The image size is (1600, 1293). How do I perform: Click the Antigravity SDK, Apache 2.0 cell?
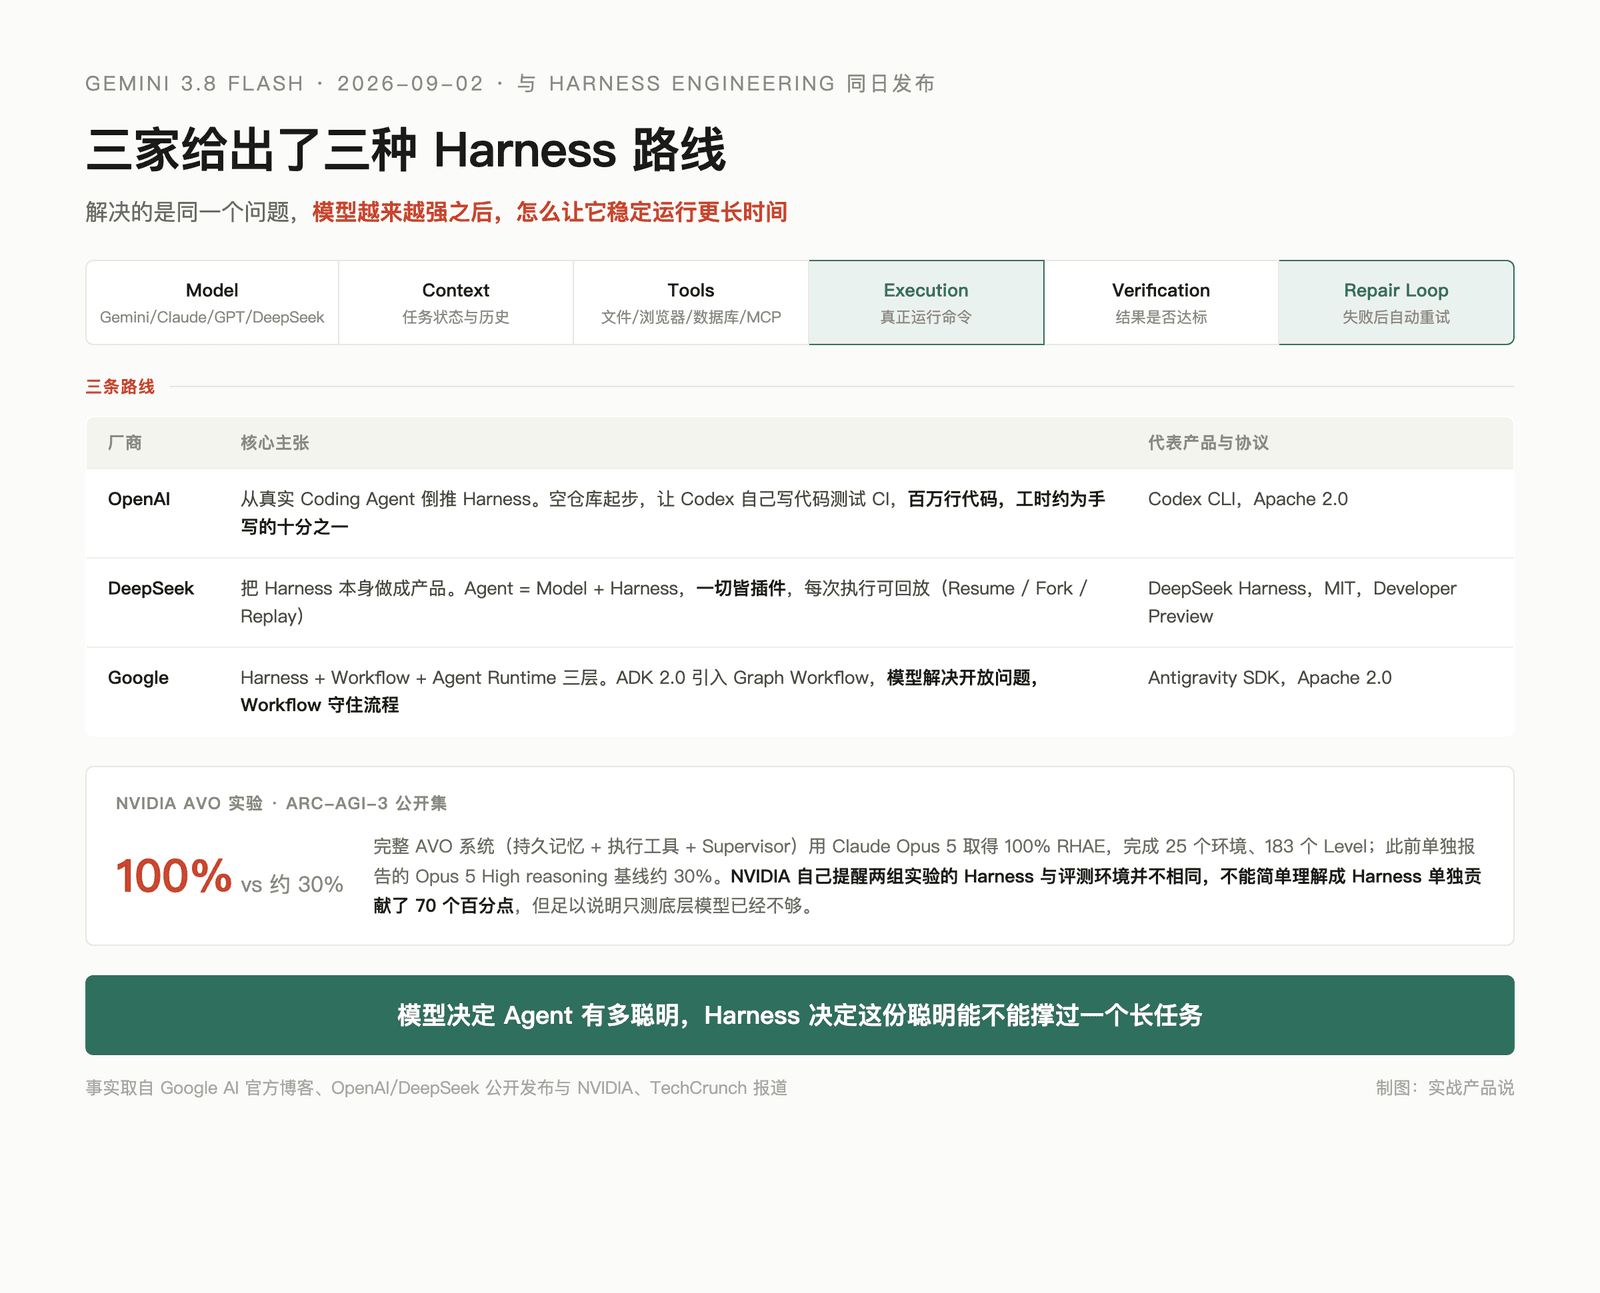[1270, 677]
